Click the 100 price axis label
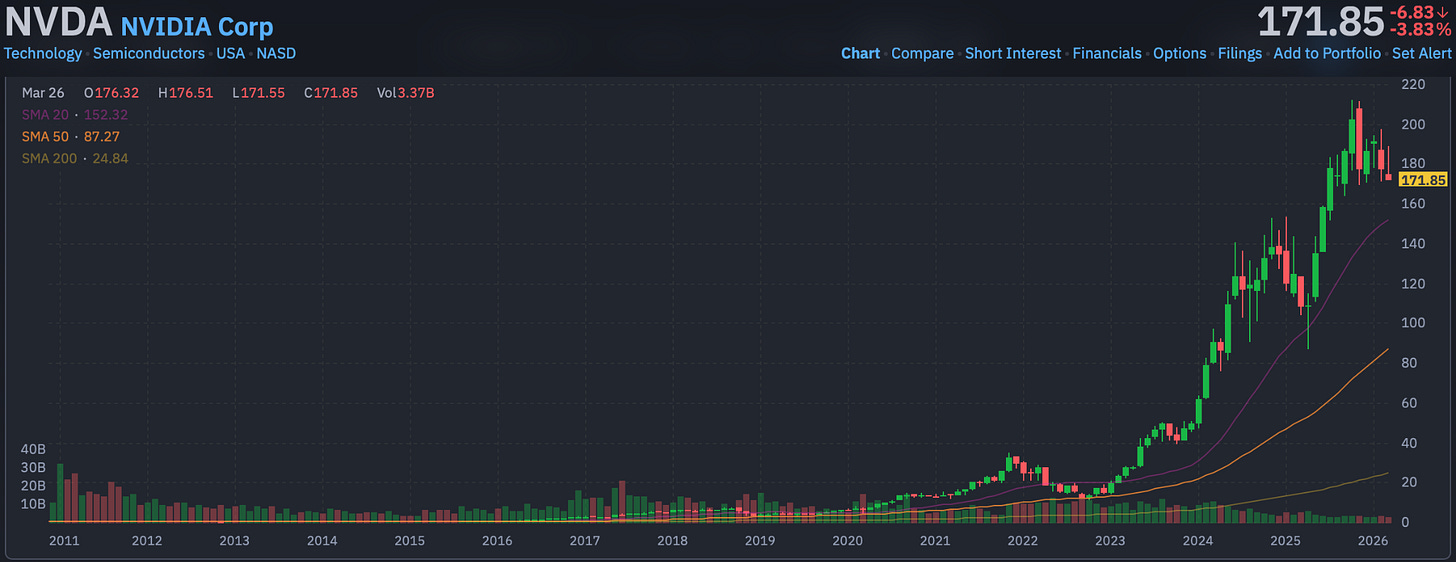This screenshot has width=1456, height=562. tap(1412, 323)
